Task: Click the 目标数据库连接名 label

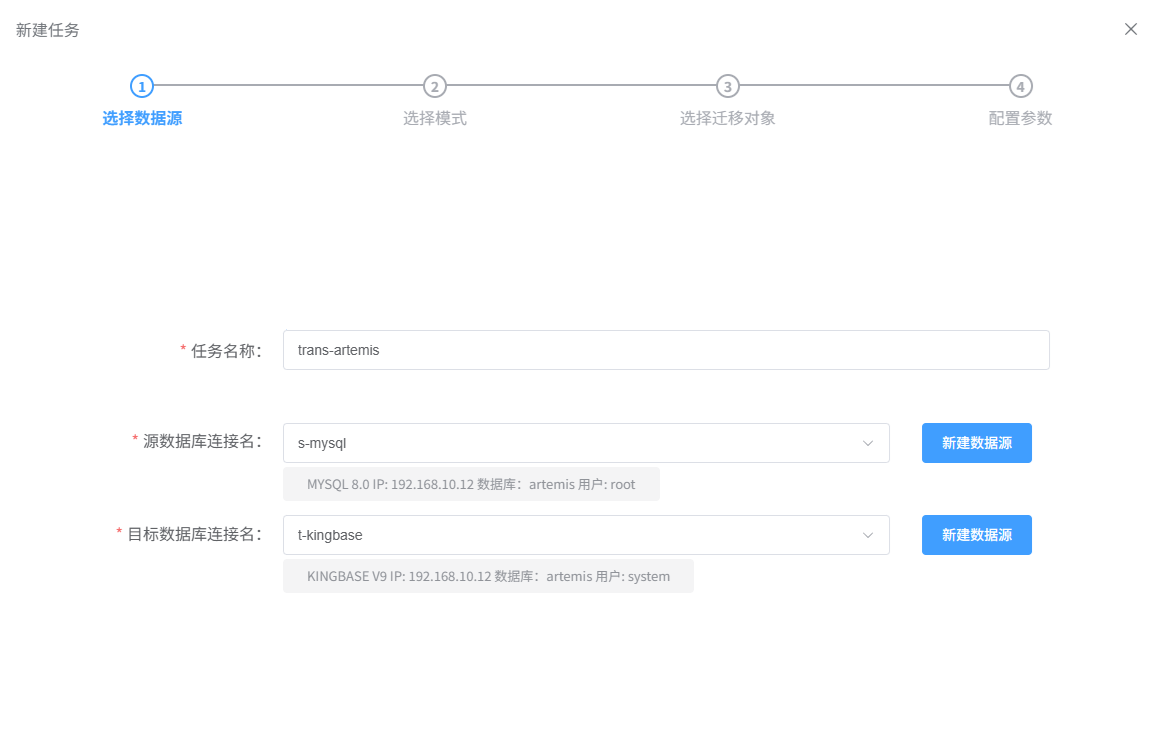Action: pyautogui.click(x=194, y=534)
